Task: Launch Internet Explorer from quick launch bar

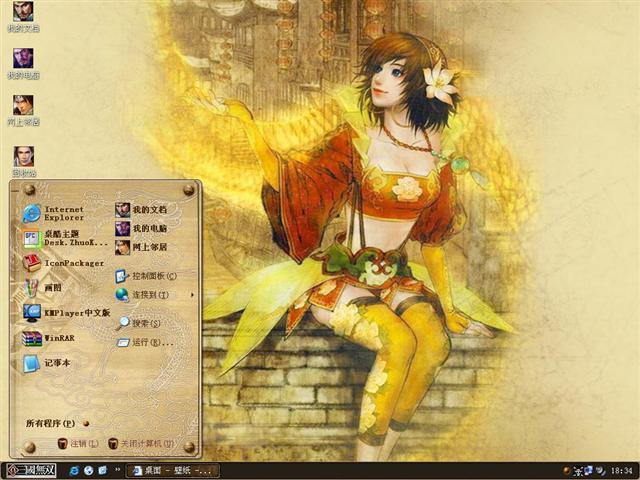Action: coord(74,471)
